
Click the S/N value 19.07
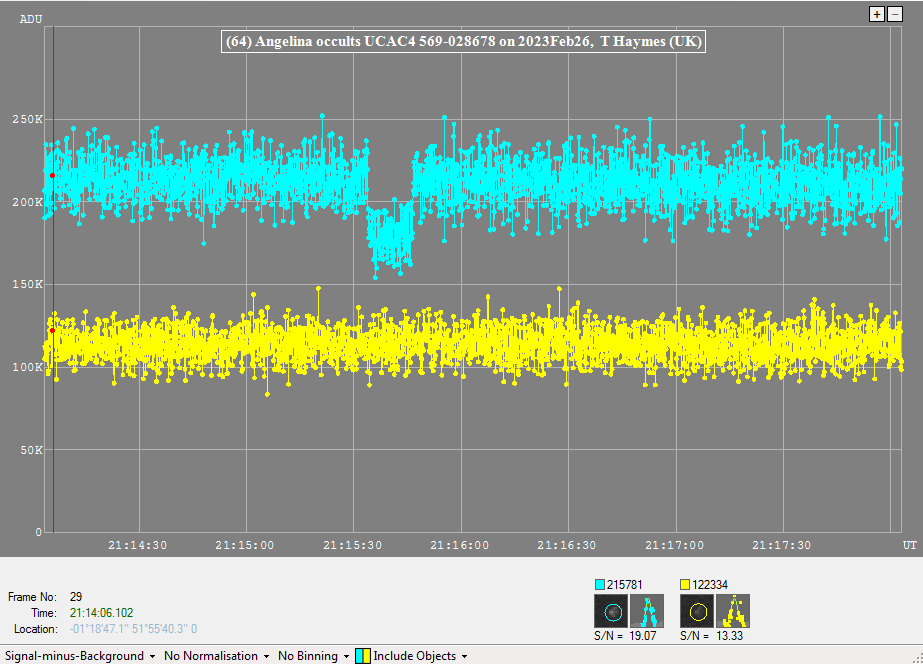[x=644, y=635]
